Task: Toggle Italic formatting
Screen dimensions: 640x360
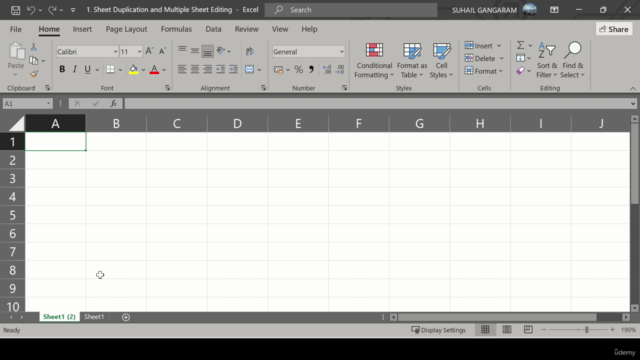Action: click(x=75, y=69)
